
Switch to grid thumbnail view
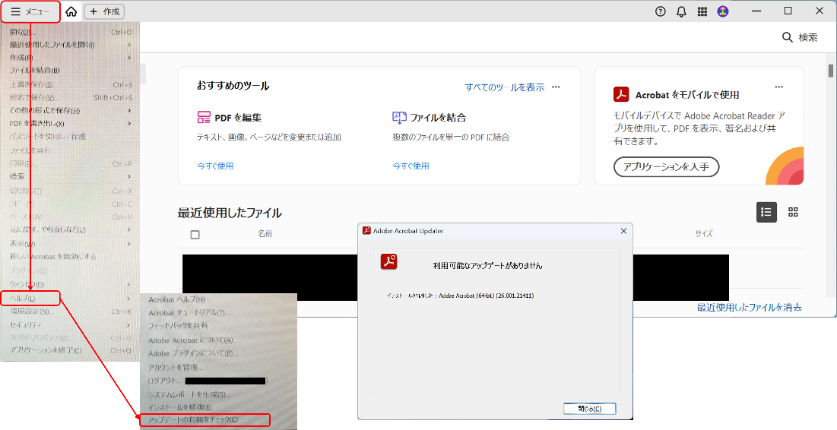click(793, 211)
